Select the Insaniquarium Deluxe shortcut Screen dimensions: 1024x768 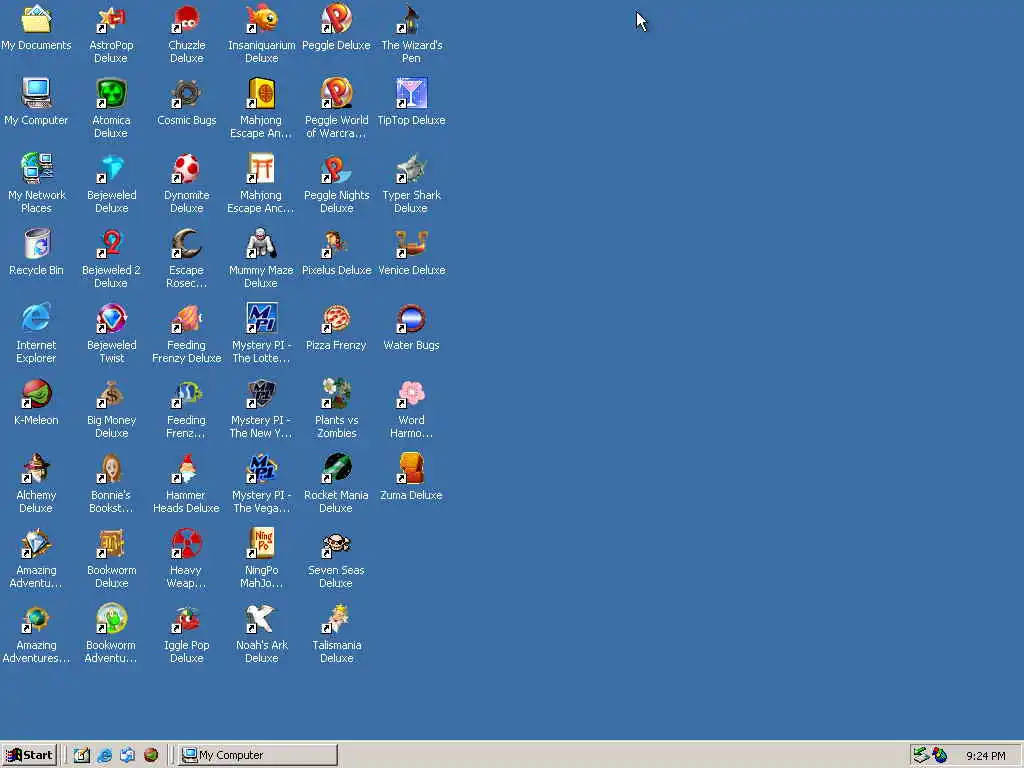click(261, 33)
